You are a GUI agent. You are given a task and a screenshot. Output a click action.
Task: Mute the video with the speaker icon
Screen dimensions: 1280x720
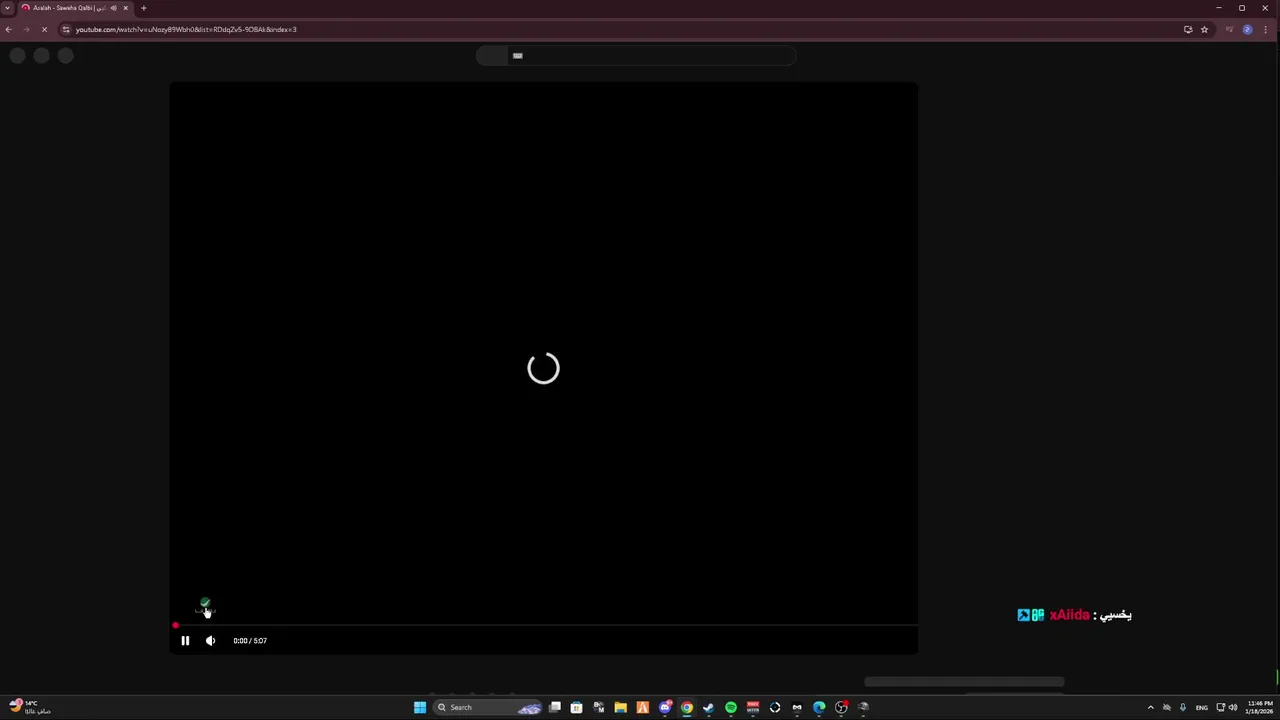click(210, 641)
